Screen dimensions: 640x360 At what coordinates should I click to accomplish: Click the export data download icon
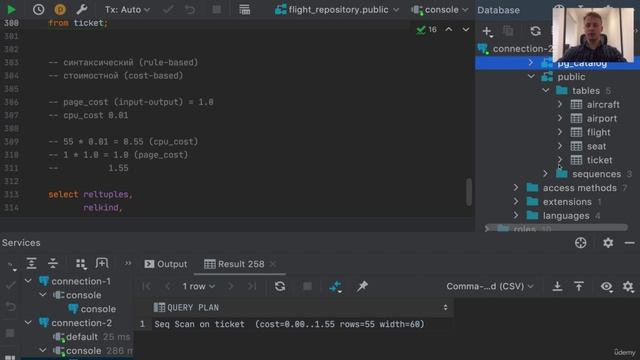pos(557,286)
